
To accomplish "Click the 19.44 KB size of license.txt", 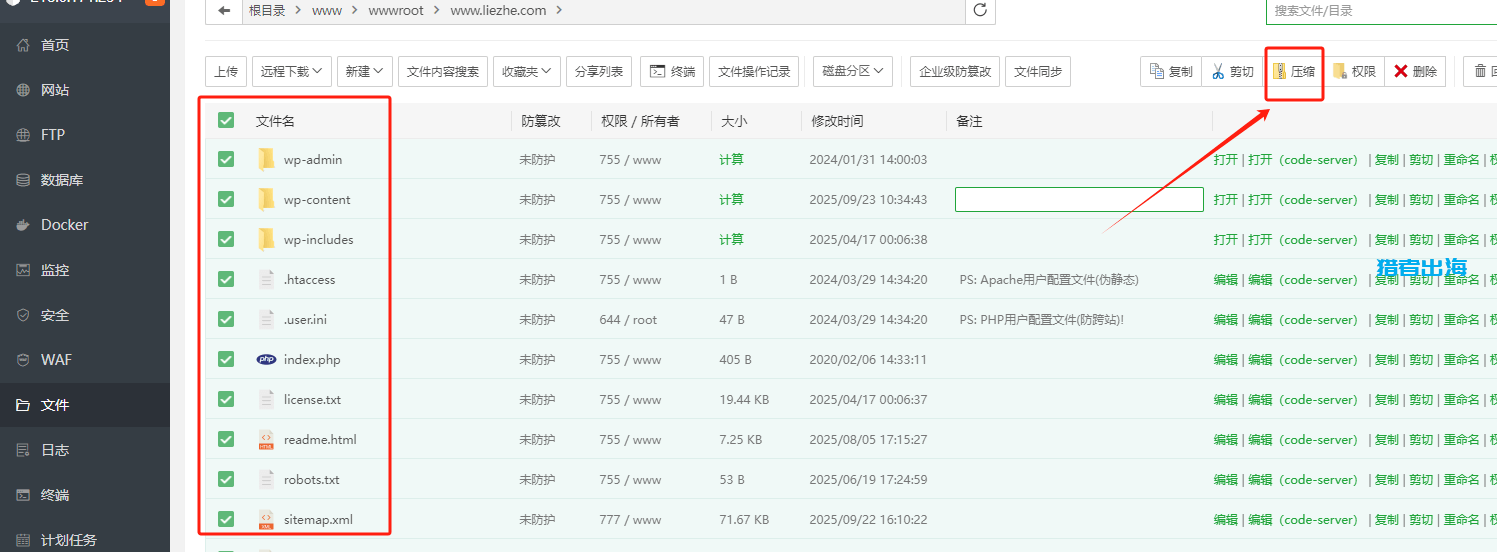I will tap(744, 399).
